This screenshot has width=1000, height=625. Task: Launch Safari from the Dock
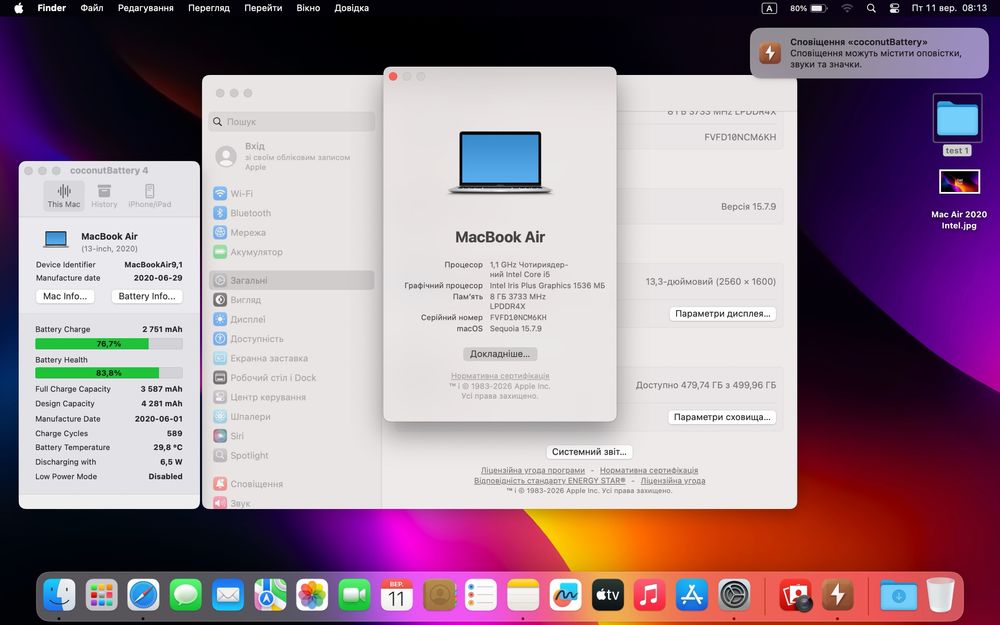(143, 595)
